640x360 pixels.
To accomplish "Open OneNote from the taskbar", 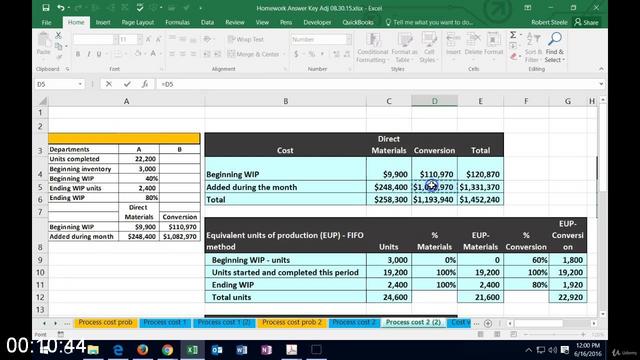I will tap(267, 350).
